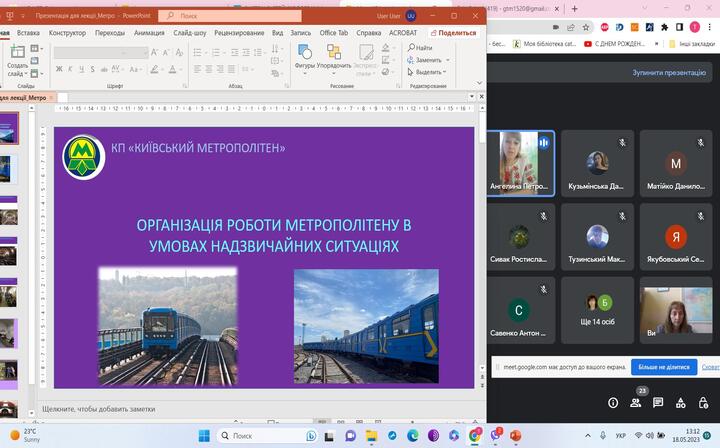The height and width of the screenshot is (448, 720).
Task: Click Создать слайд new slide icon
Action: (17, 52)
